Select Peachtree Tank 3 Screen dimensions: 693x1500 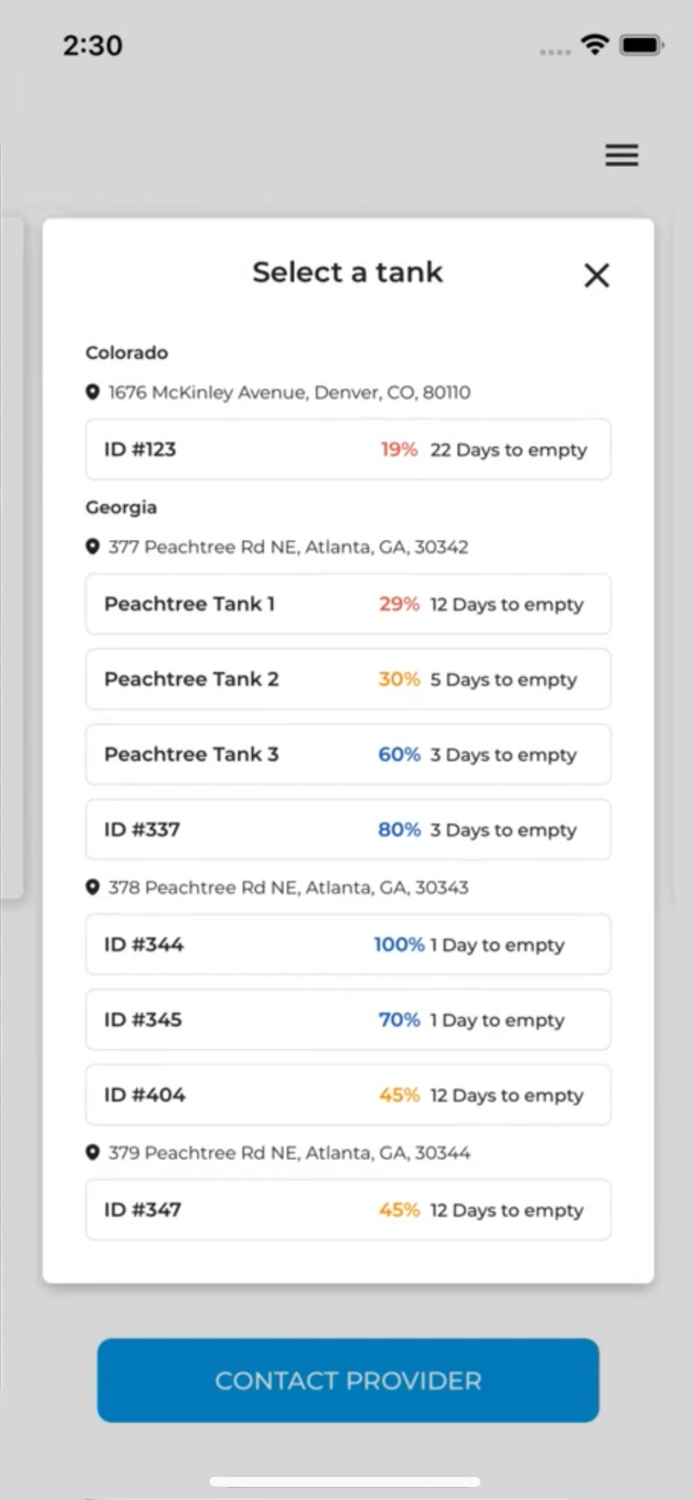click(348, 754)
